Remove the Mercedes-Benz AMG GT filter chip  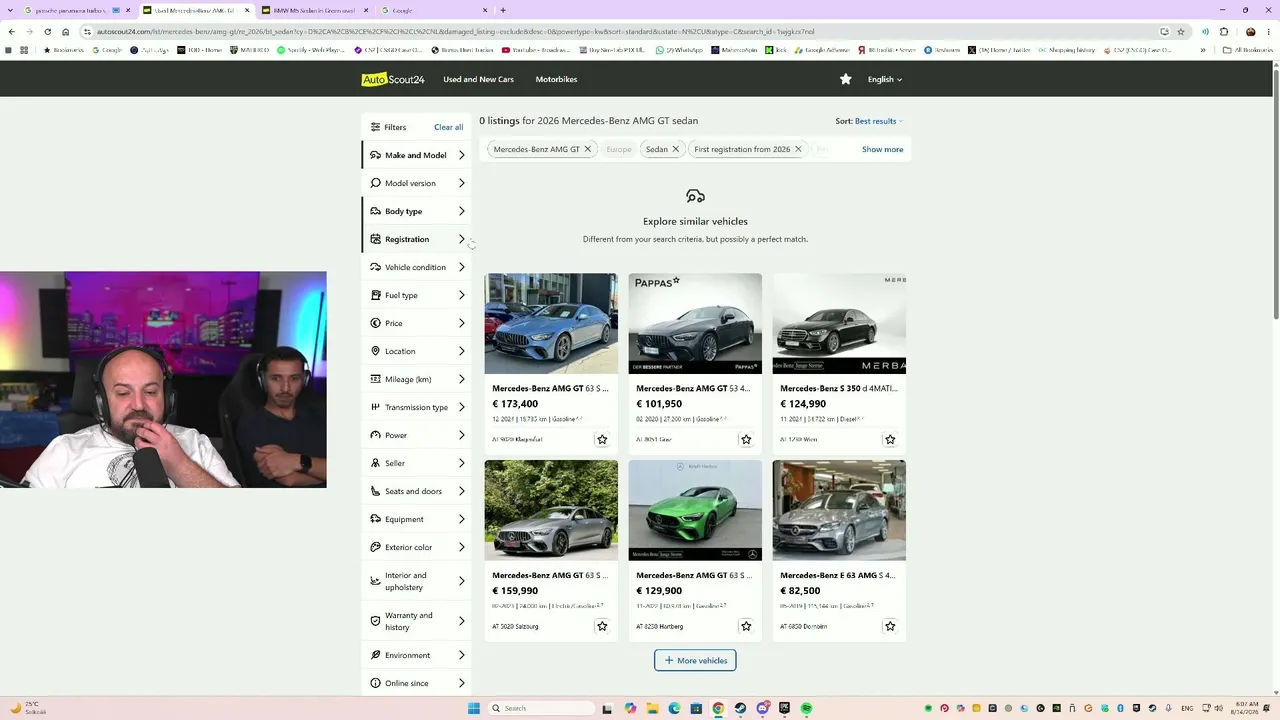click(x=588, y=149)
